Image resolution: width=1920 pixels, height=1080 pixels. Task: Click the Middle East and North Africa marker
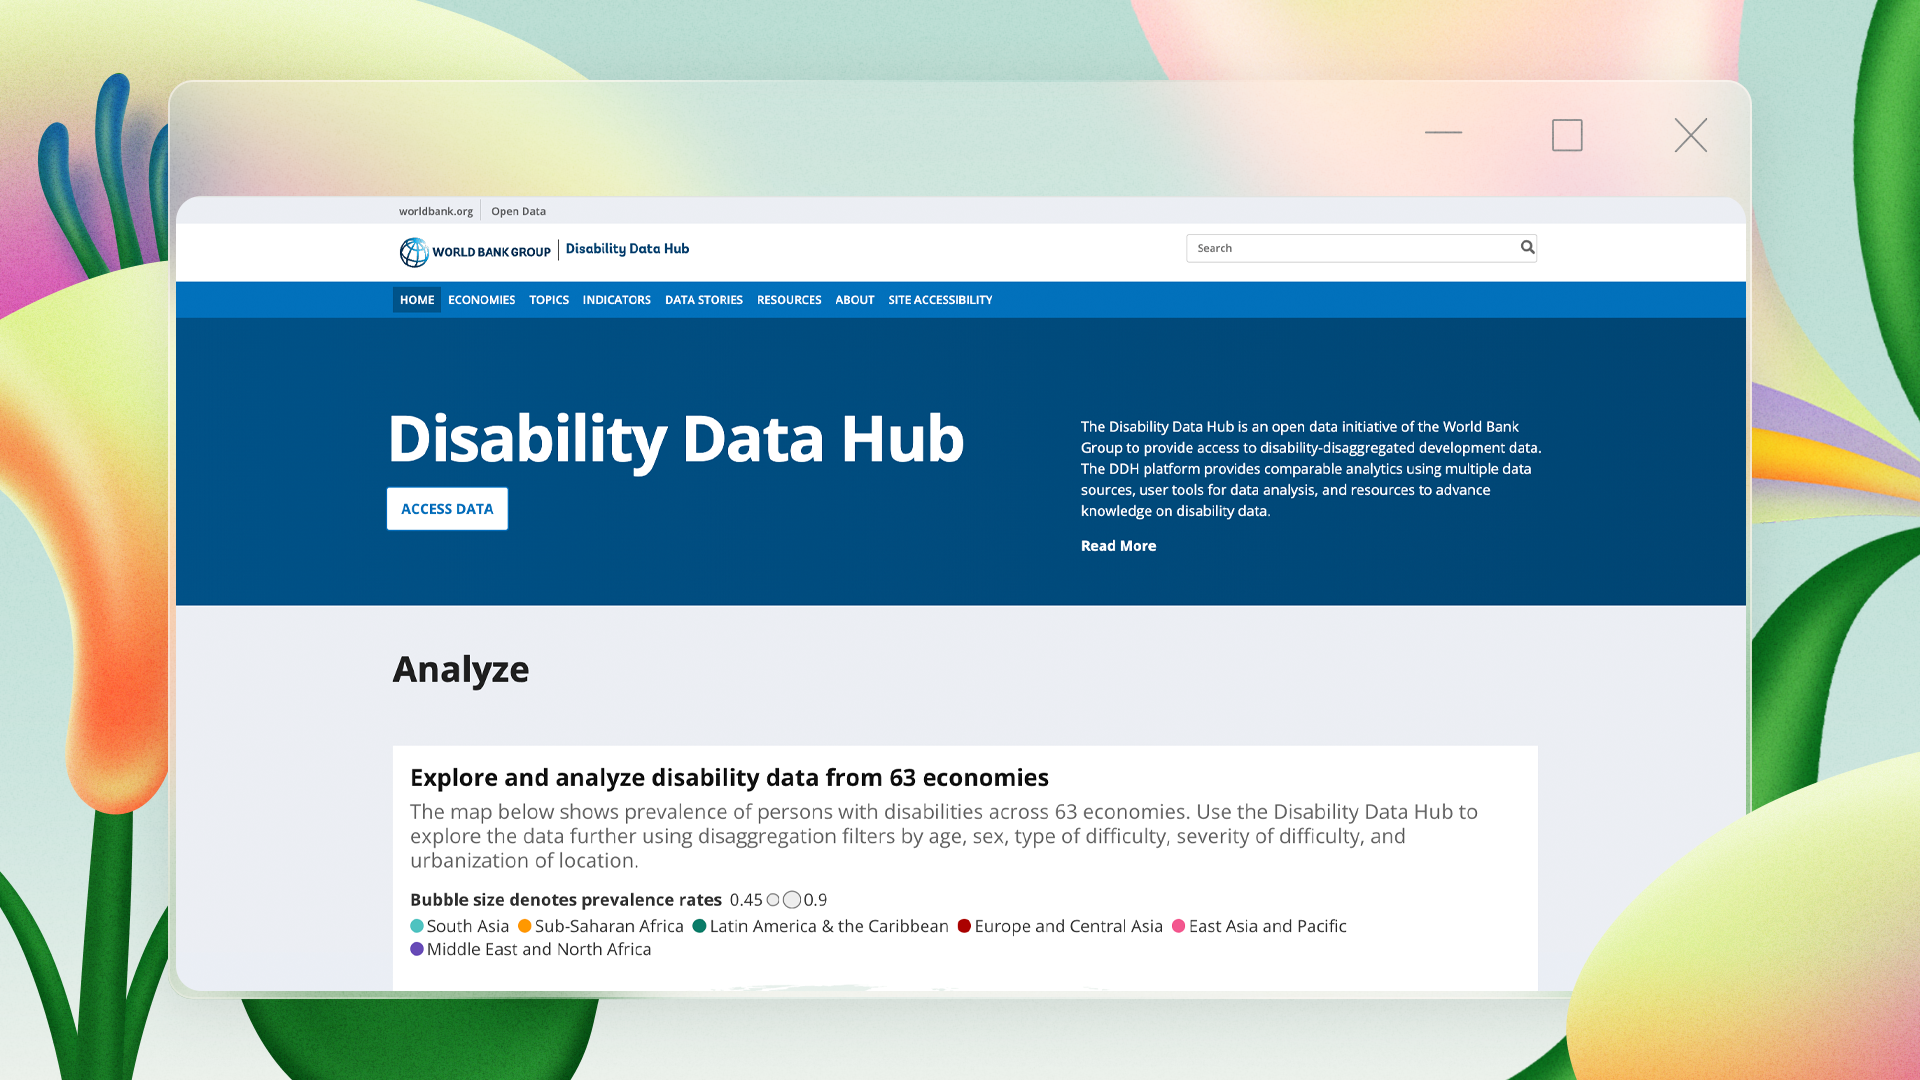pyautogui.click(x=415, y=949)
